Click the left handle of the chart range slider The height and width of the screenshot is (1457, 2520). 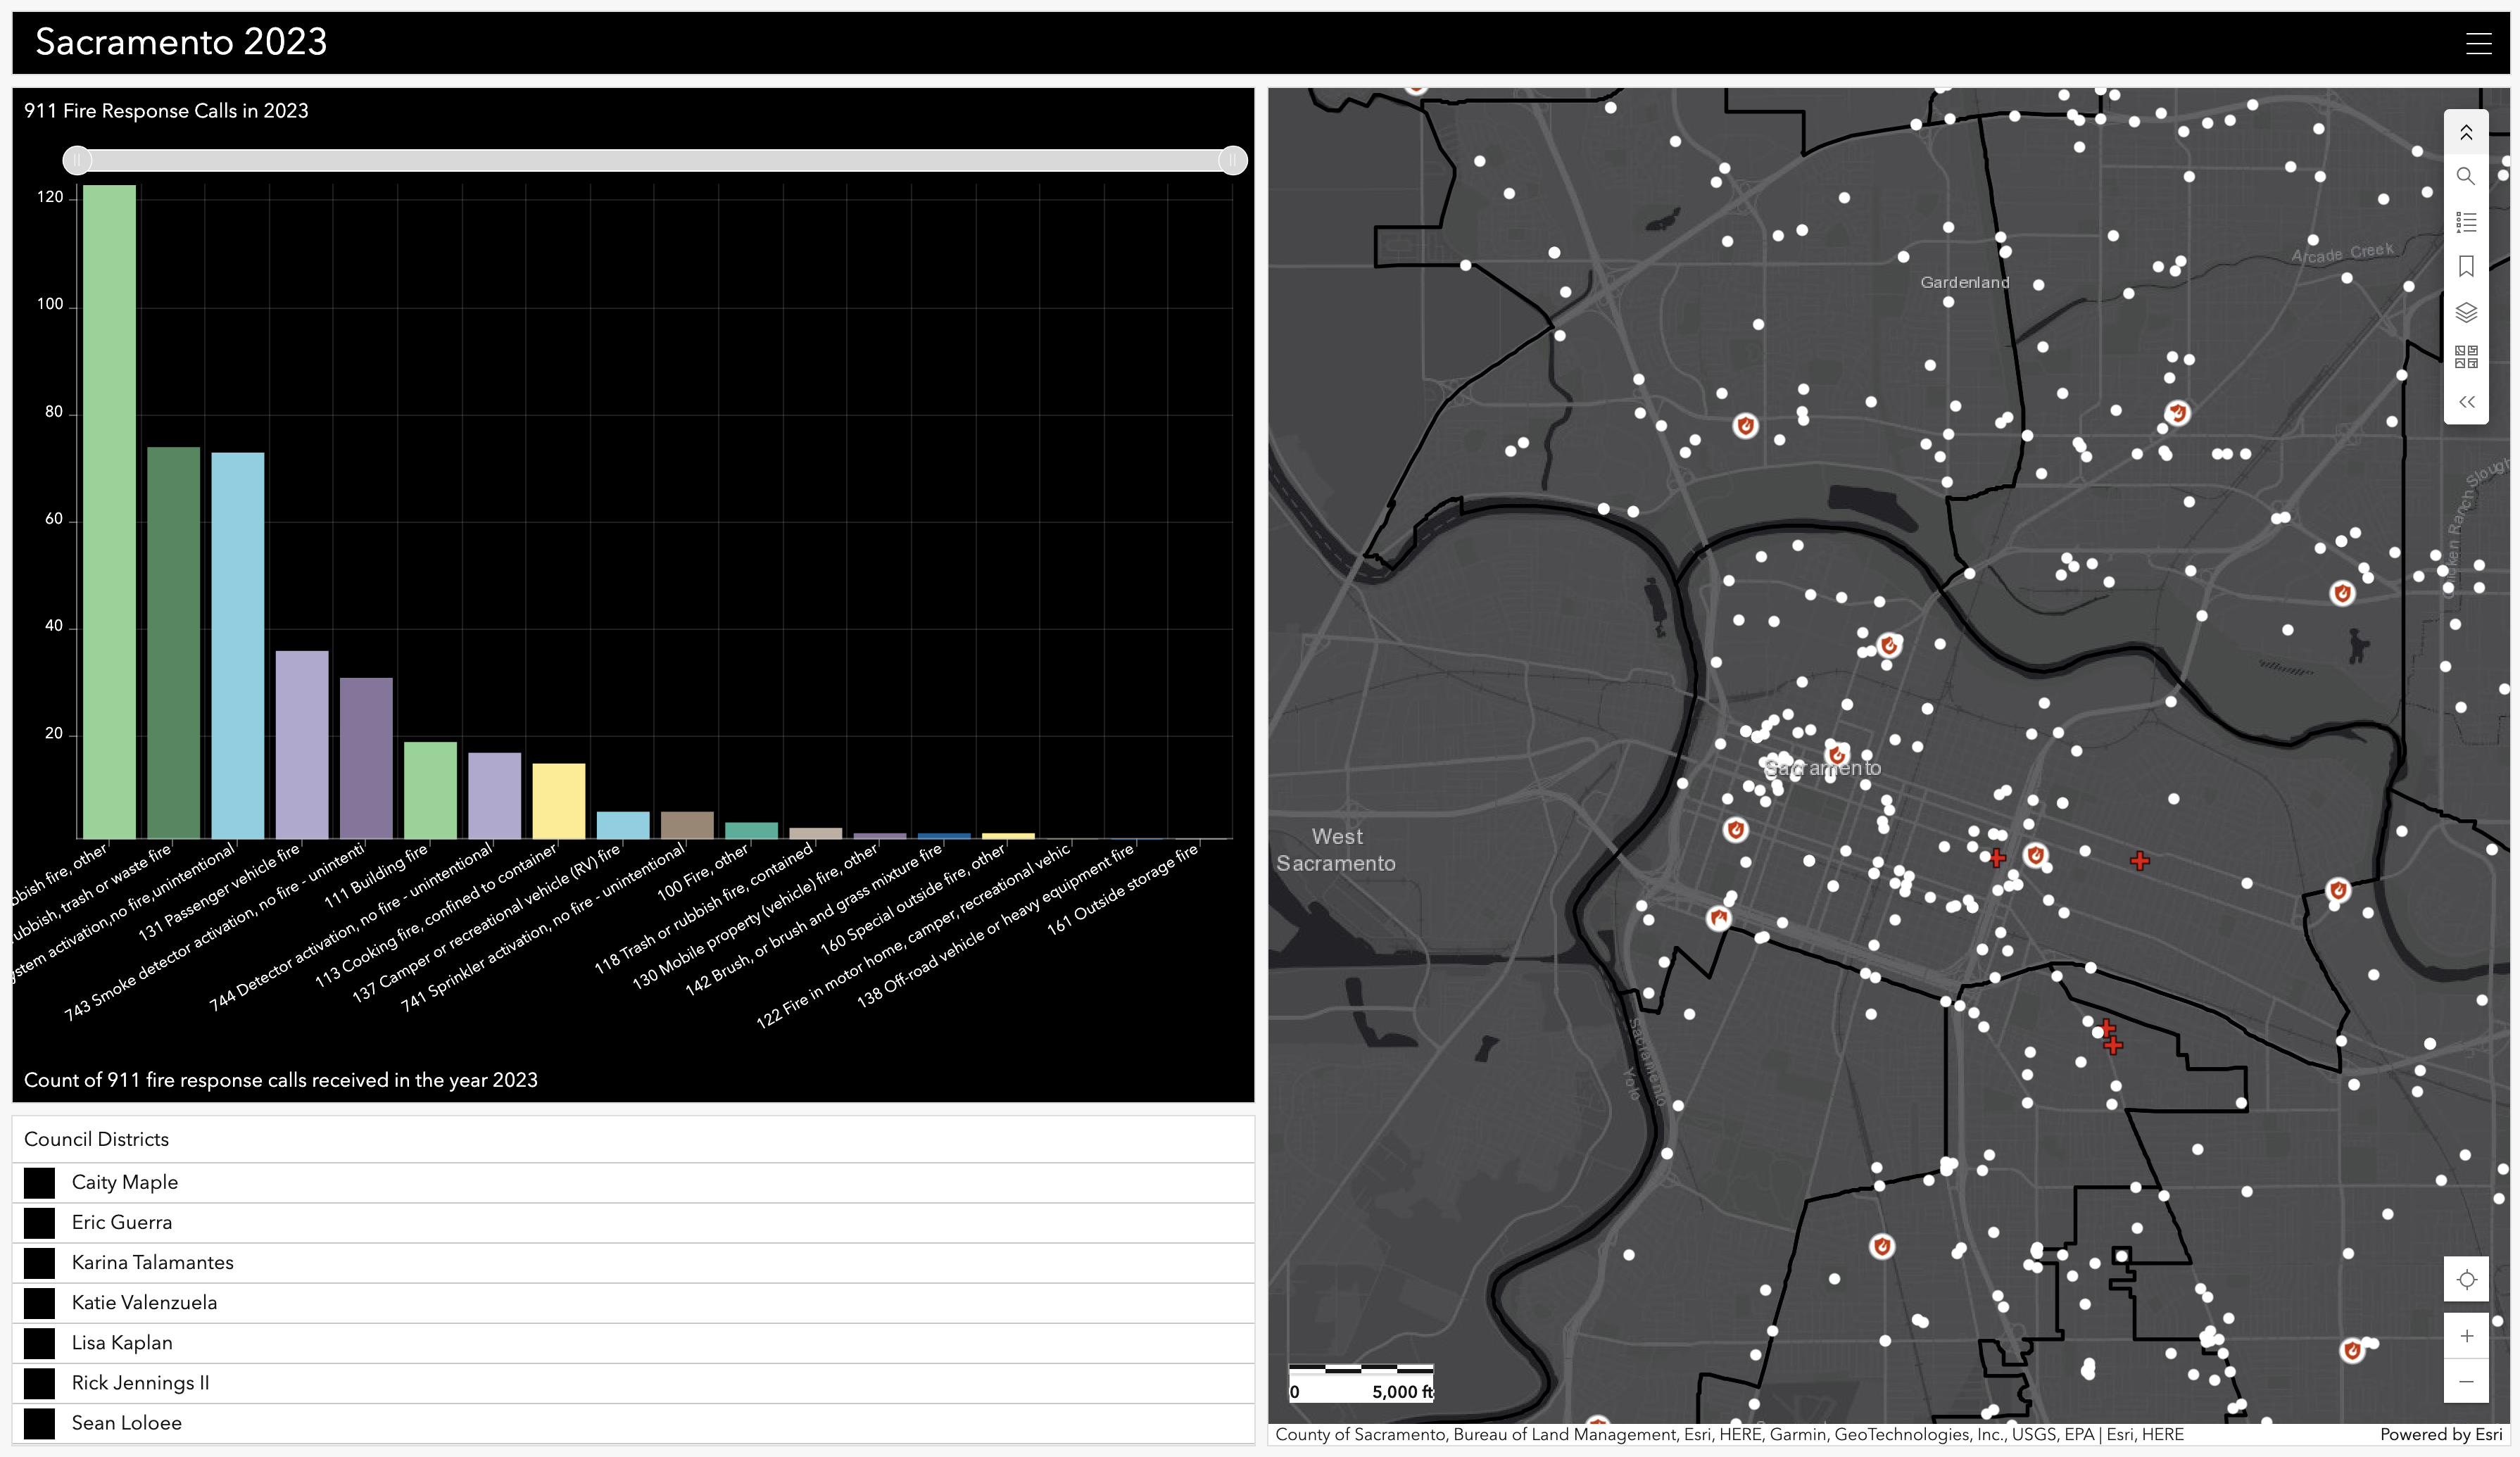pos(77,160)
